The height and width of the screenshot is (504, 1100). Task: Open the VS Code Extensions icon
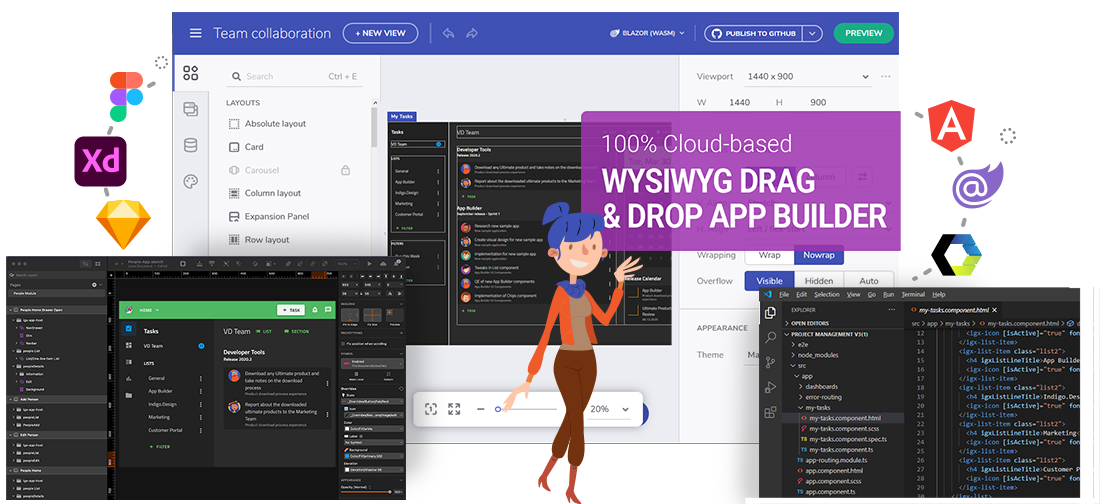(770, 412)
